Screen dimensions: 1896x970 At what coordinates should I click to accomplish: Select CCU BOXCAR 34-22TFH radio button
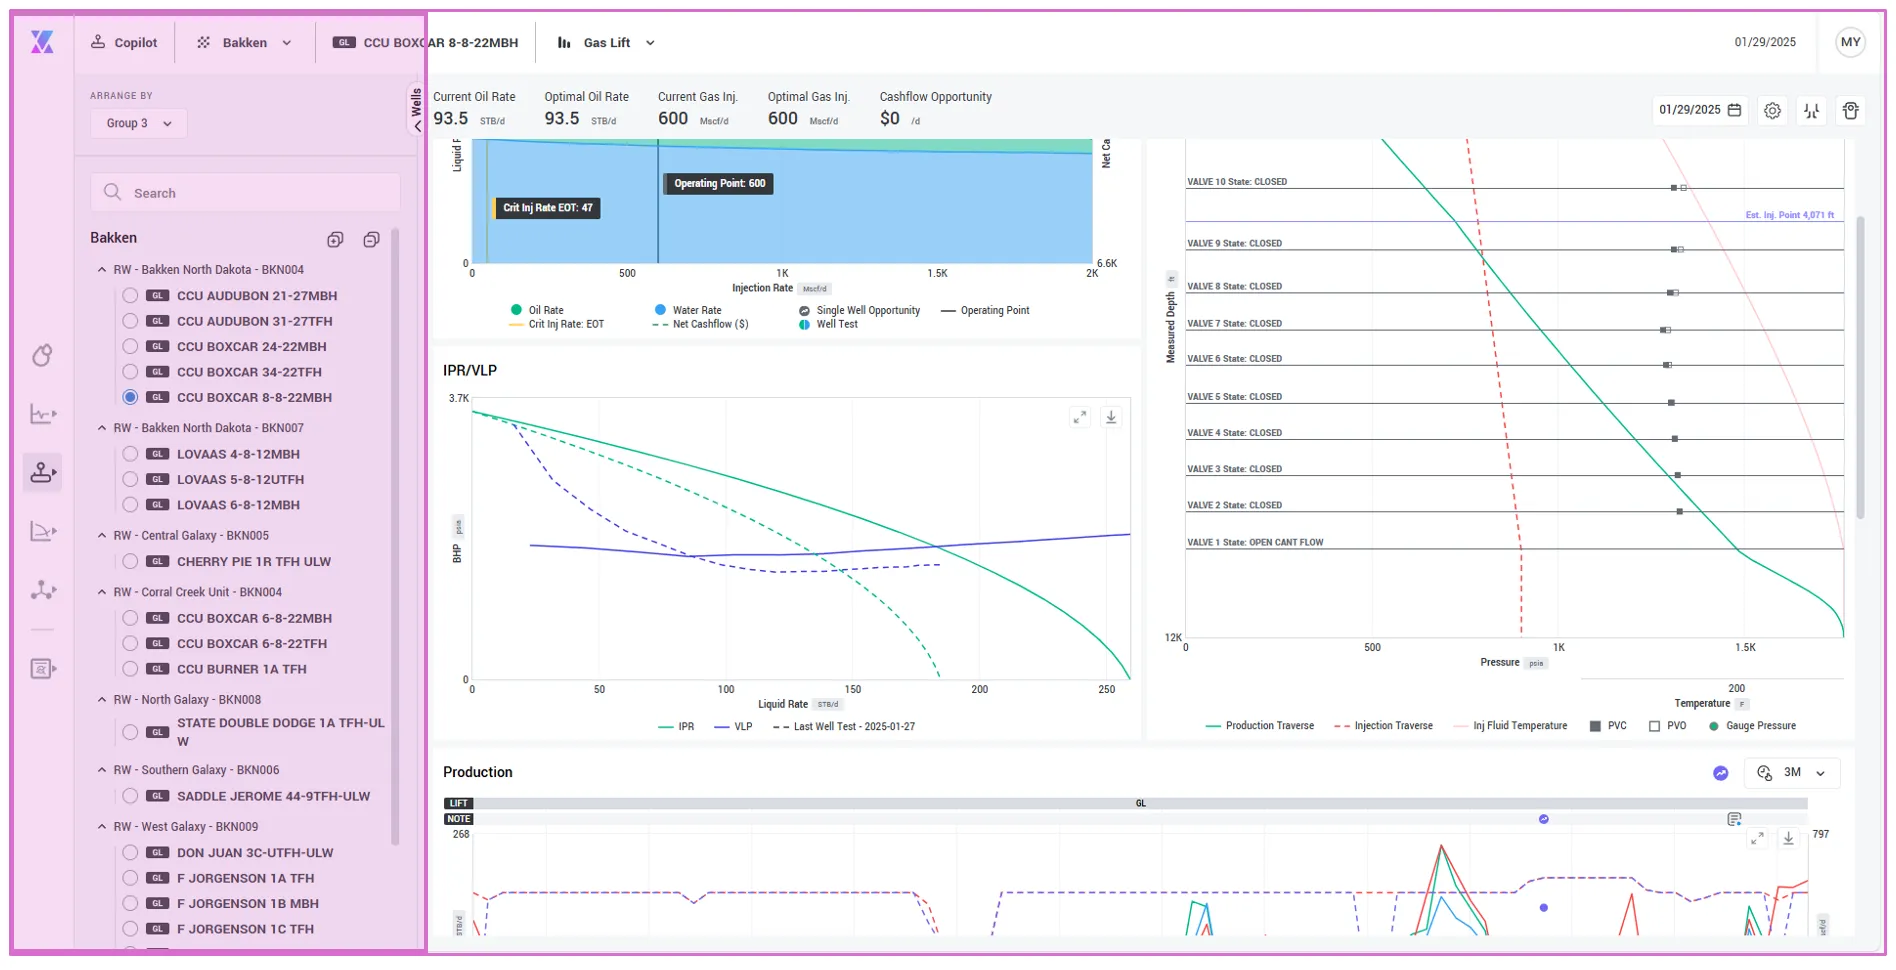(130, 372)
